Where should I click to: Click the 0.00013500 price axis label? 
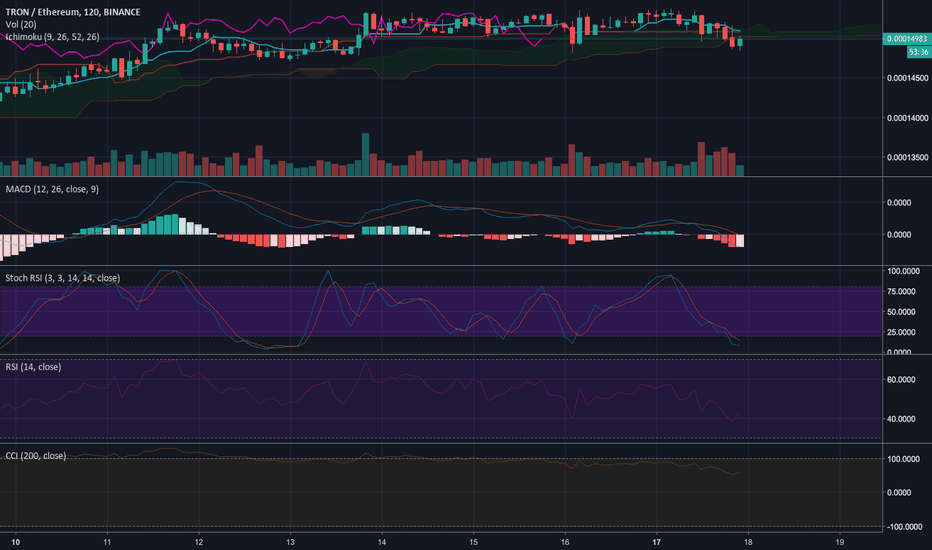(908, 158)
